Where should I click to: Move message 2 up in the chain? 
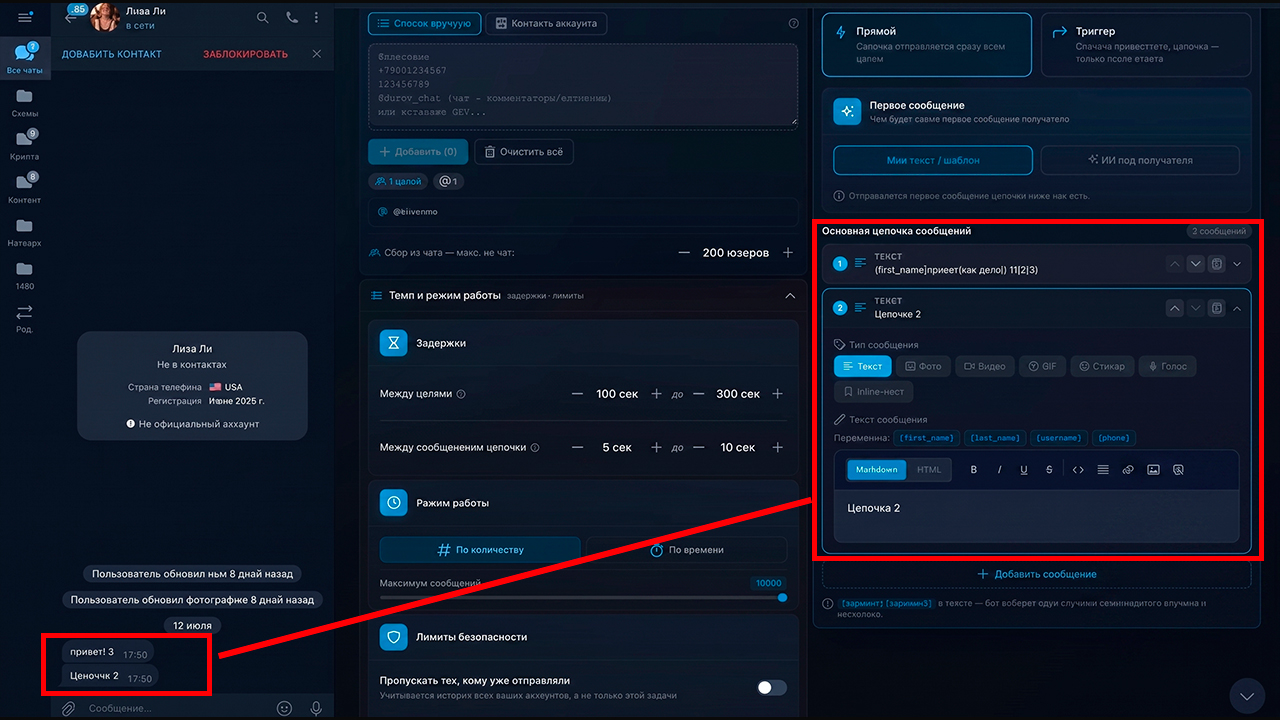coord(1174,308)
